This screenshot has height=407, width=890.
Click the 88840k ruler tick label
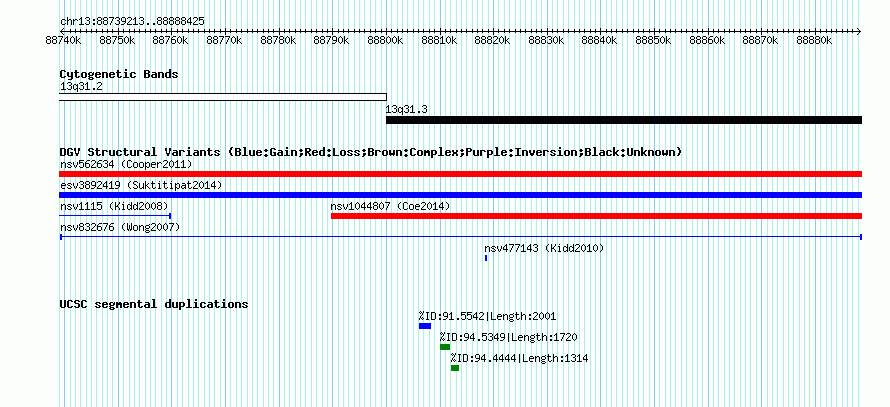599,41
